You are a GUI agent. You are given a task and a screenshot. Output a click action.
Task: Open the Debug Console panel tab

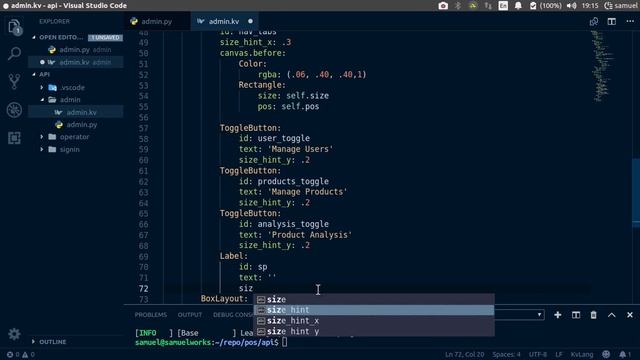(x=233, y=315)
